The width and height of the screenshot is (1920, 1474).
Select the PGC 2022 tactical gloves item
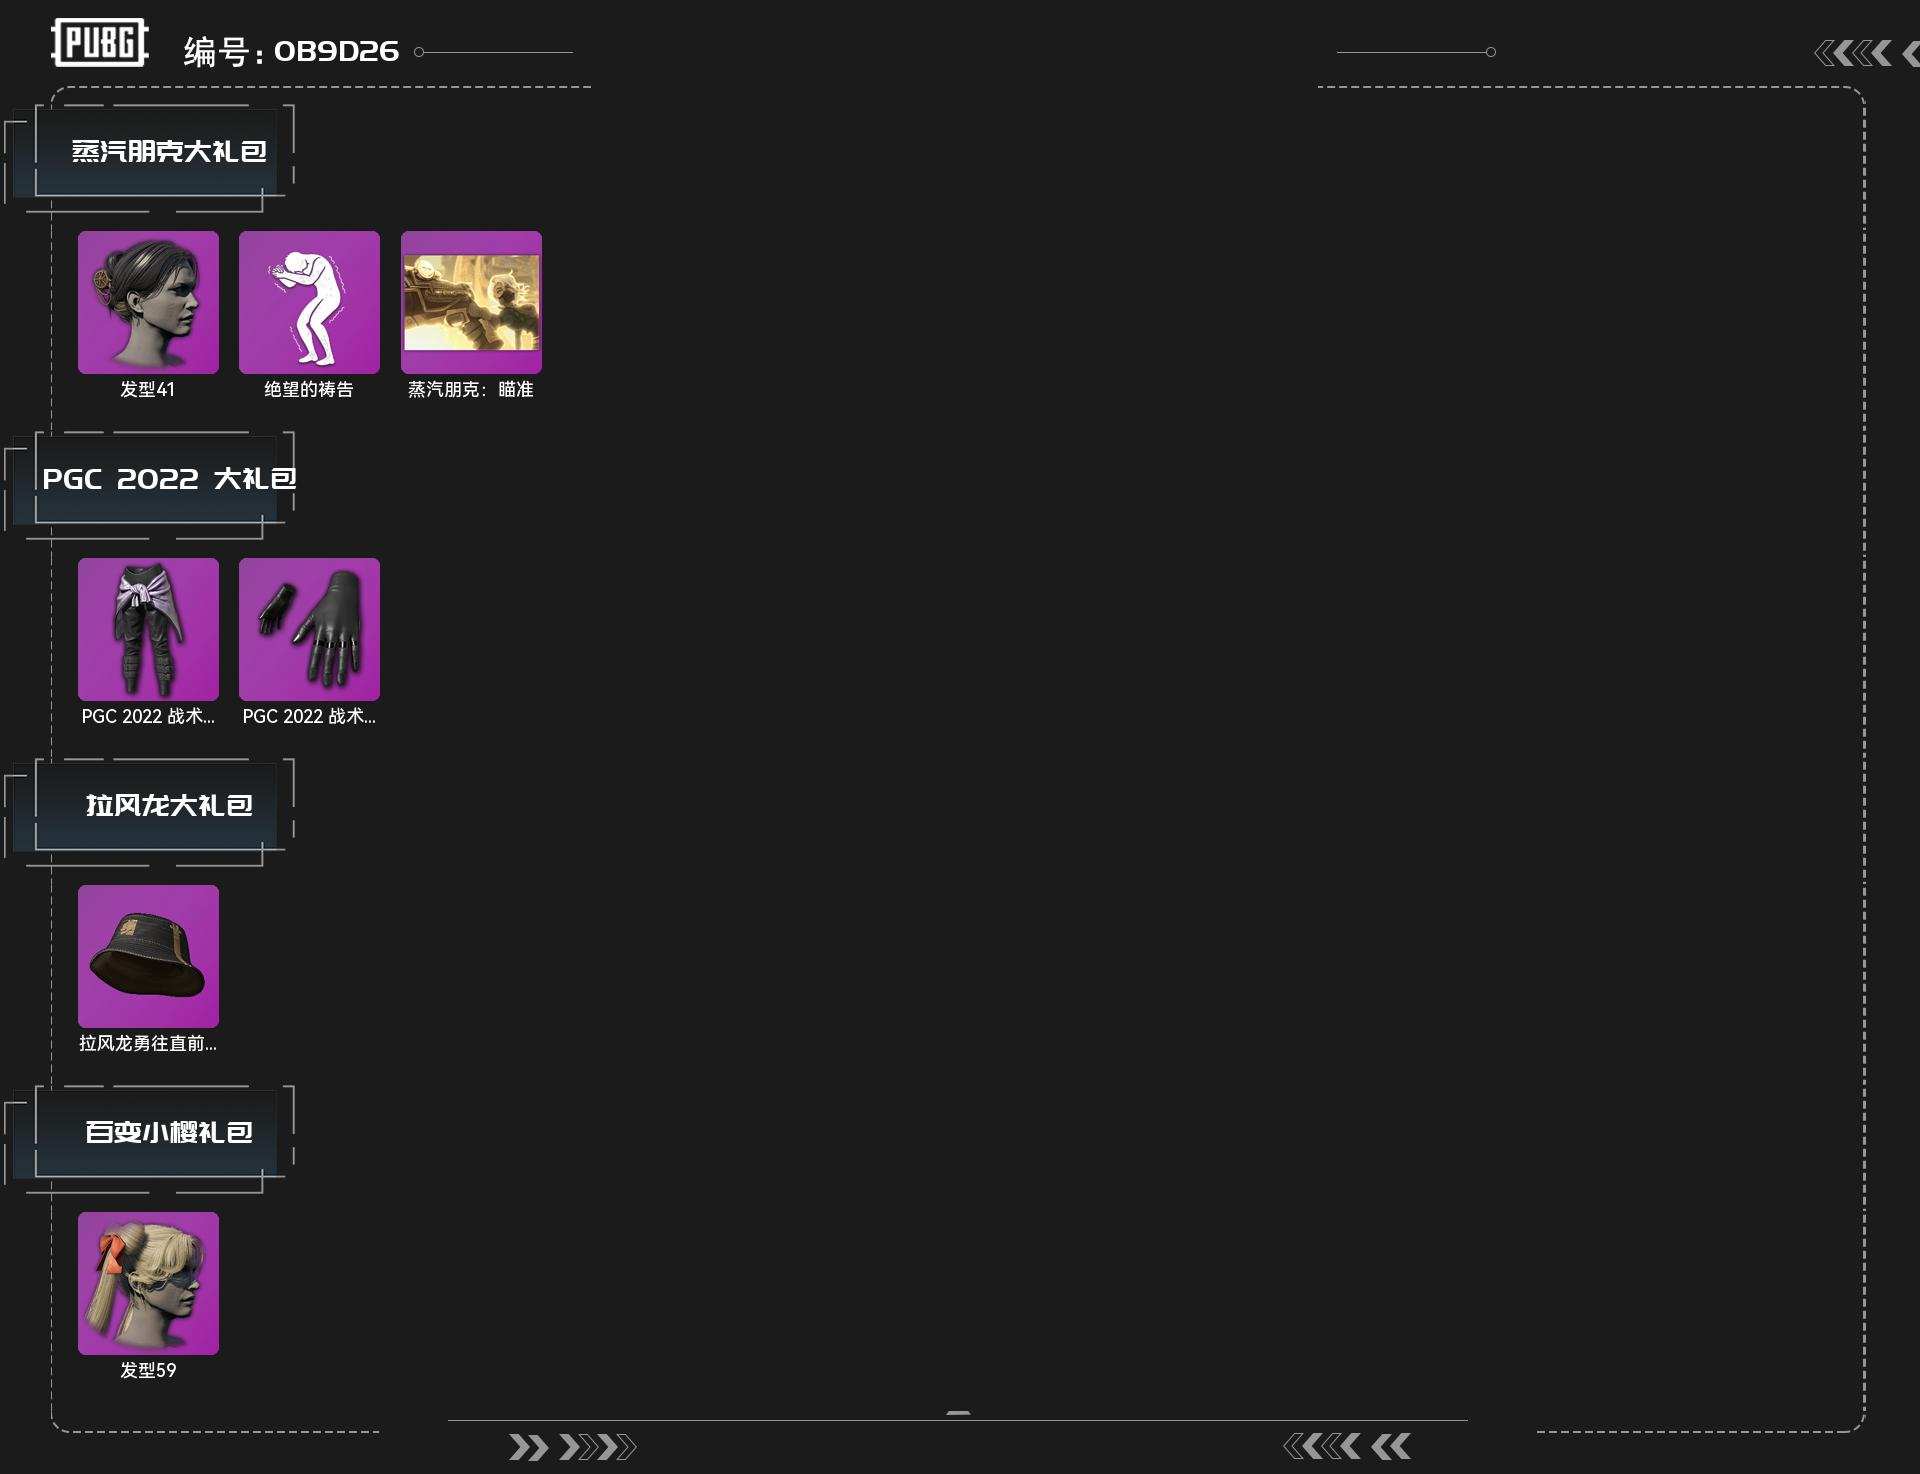(309, 629)
